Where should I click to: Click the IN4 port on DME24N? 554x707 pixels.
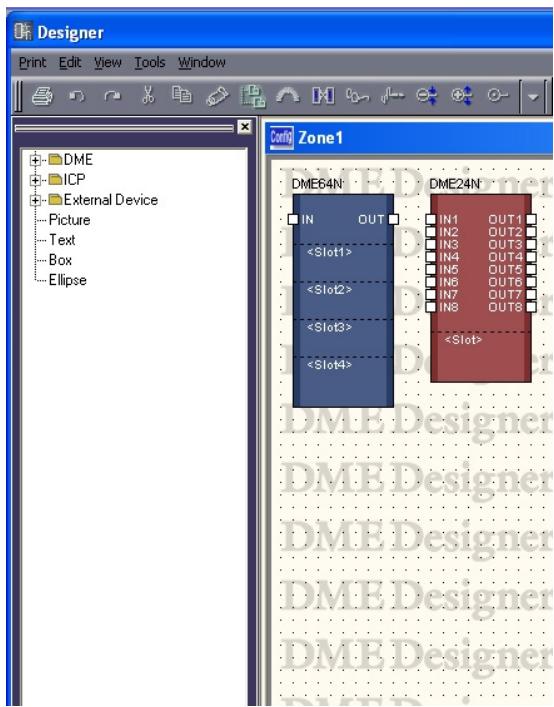point(431,257)
